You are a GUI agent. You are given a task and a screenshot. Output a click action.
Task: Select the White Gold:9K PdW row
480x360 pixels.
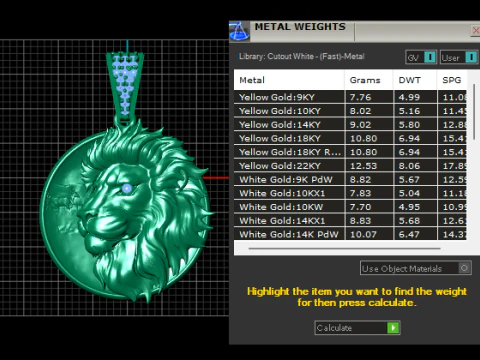tap(350, 179)
